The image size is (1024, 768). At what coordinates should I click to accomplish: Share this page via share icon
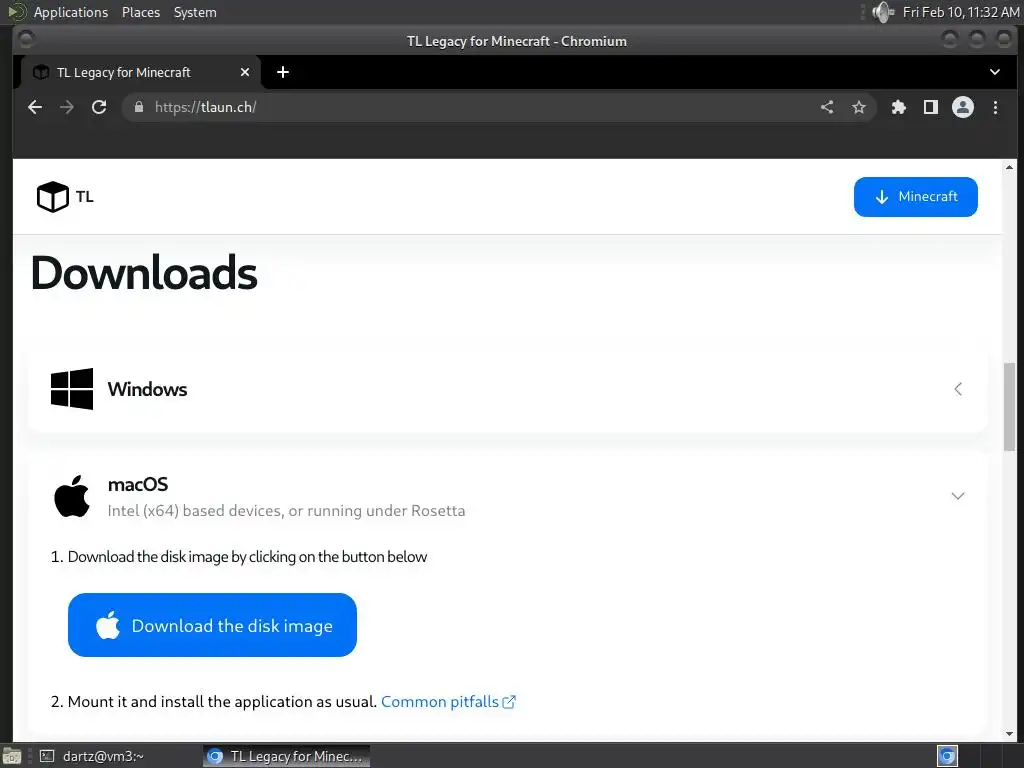827,107
